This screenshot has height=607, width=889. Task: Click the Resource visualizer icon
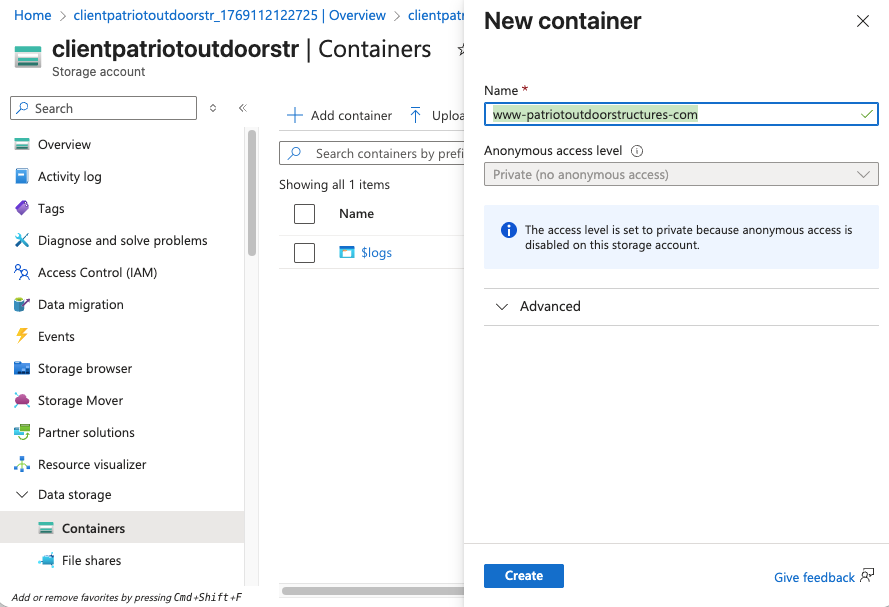pos(22,464)
